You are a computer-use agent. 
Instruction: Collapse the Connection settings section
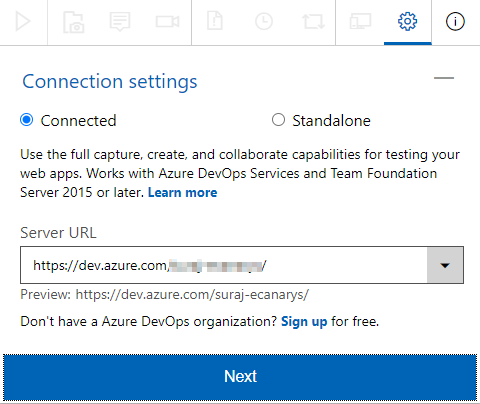click(444, 78)
